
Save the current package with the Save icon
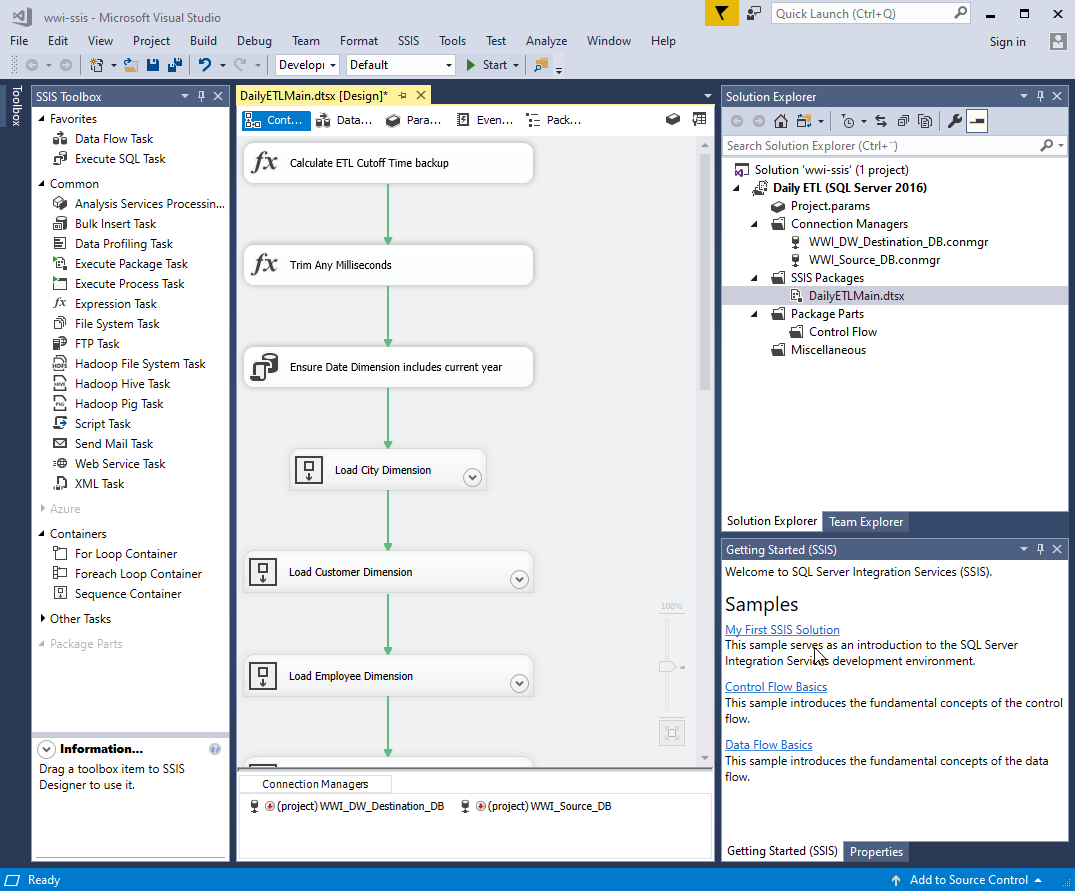coord(153,65)
